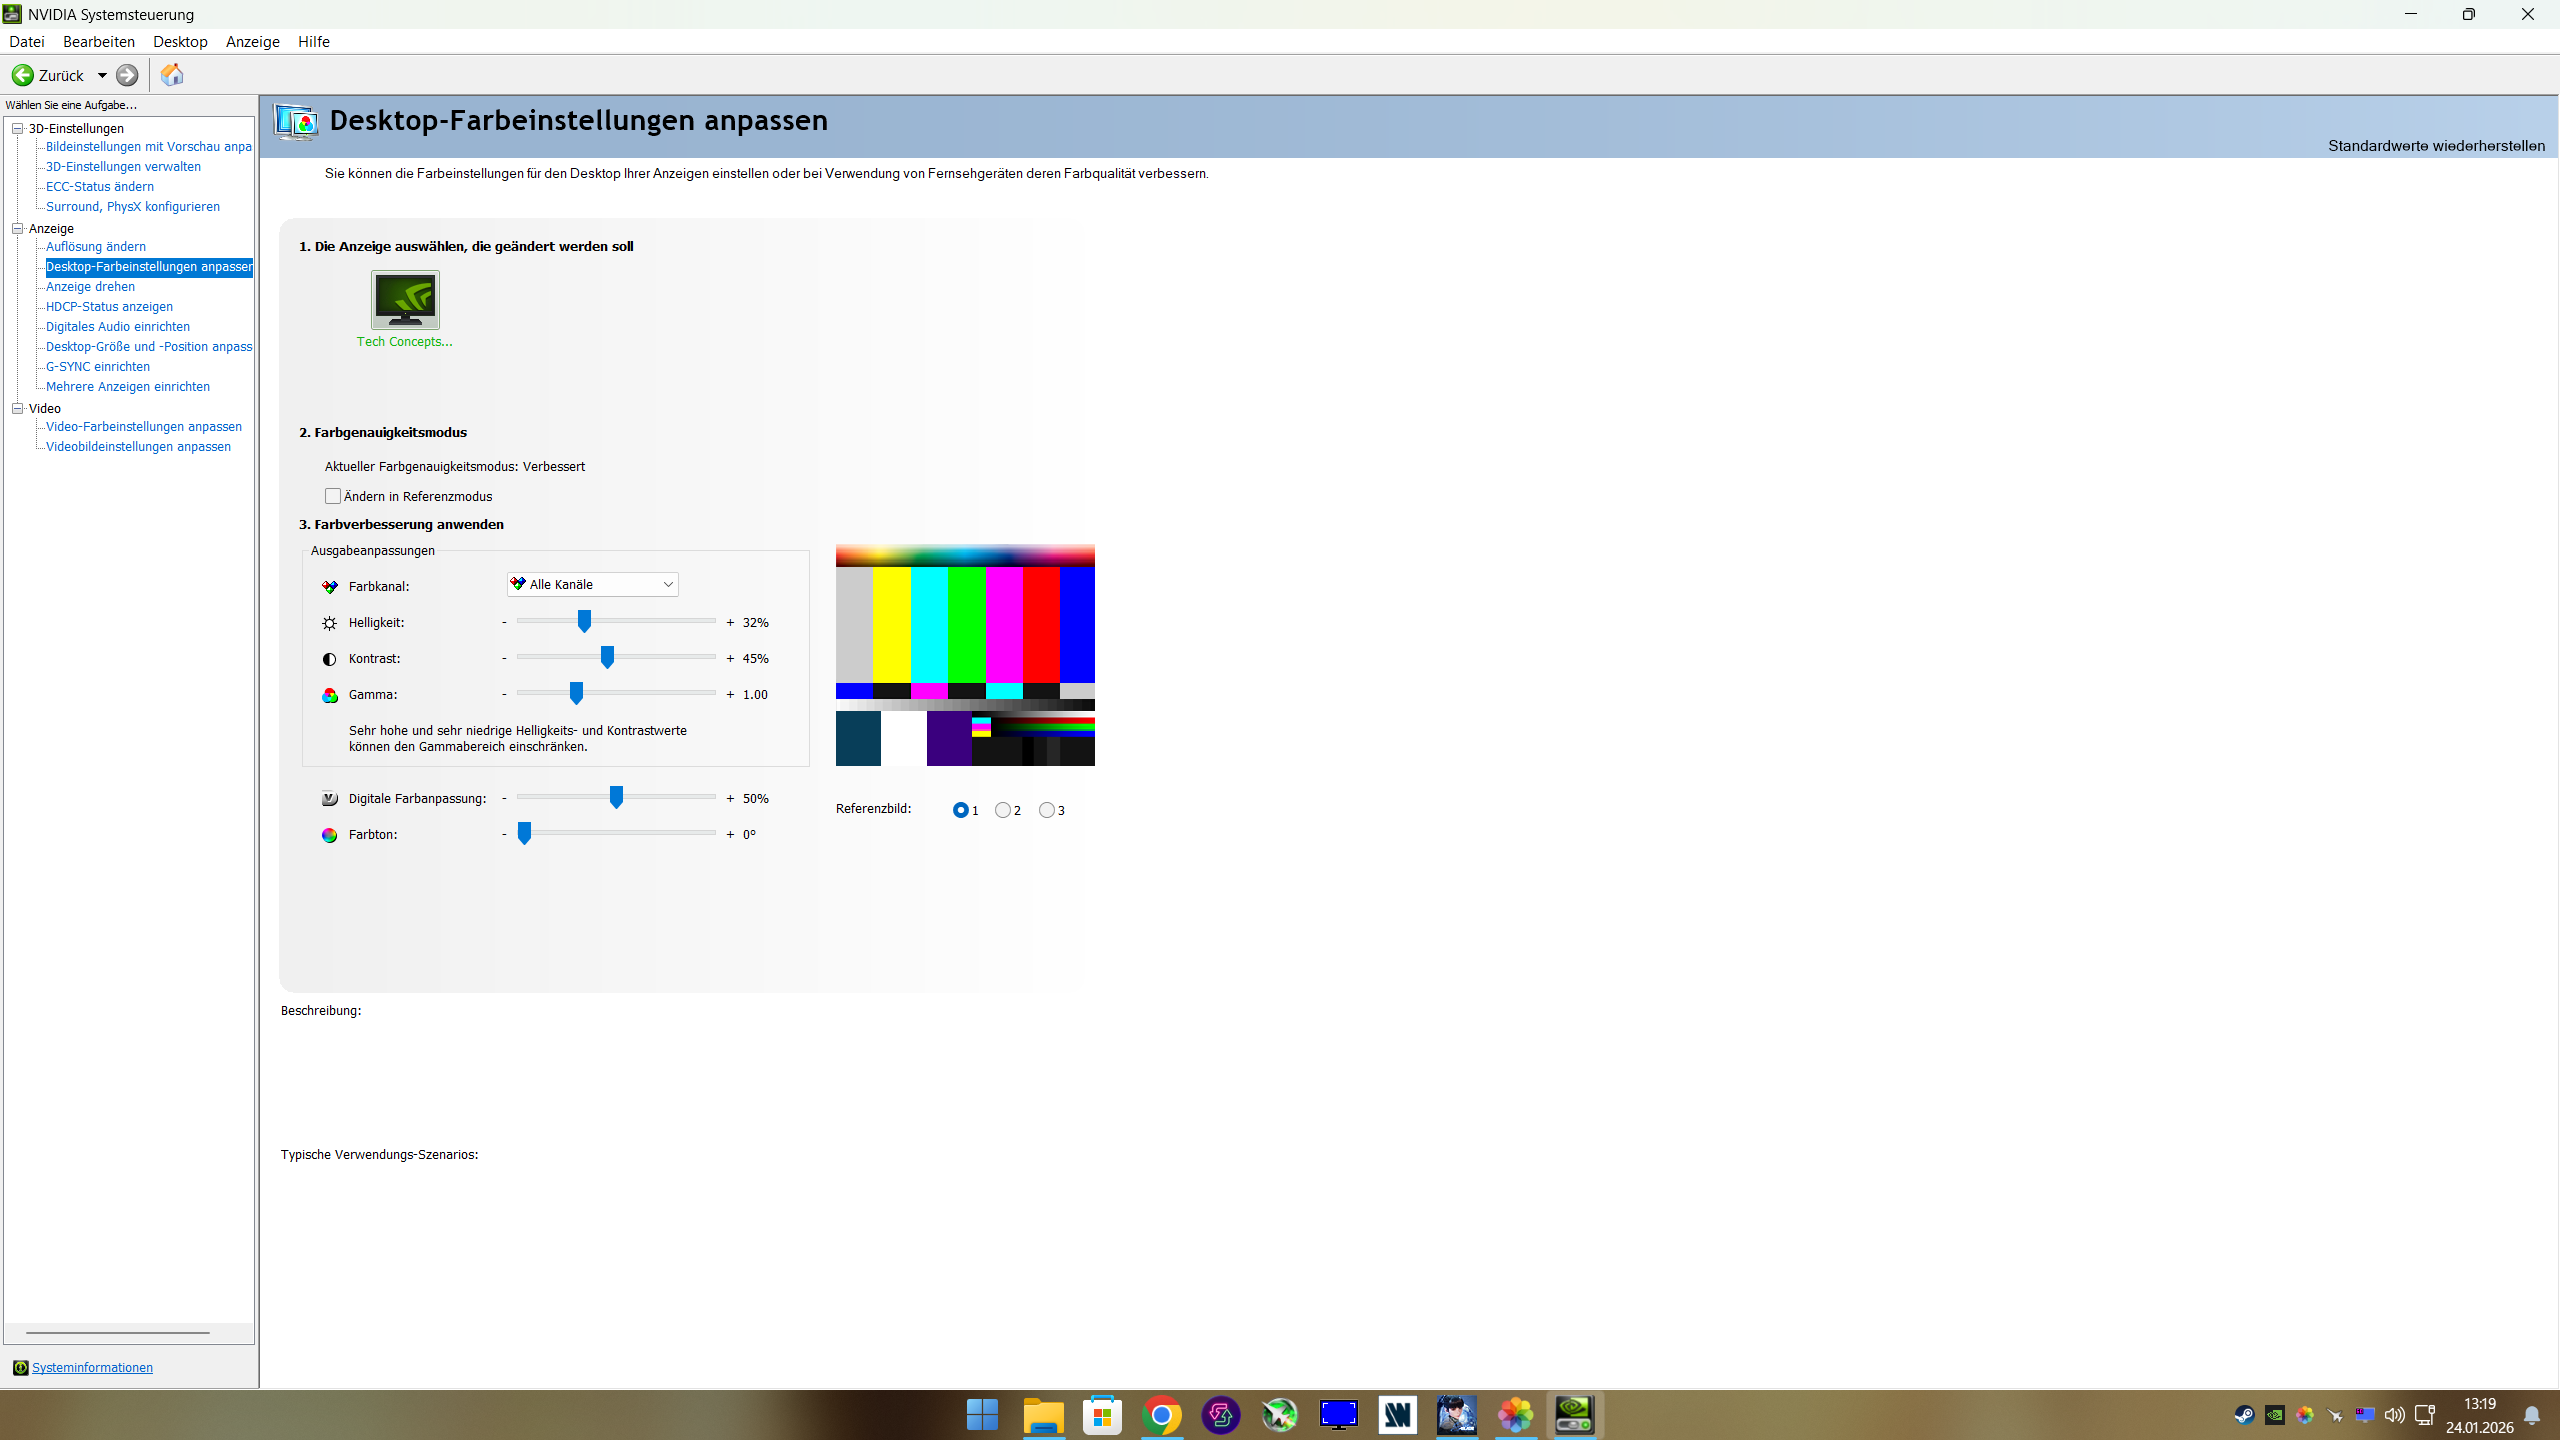Open Google Chrome from the taskbar

pos(1161,1415)
